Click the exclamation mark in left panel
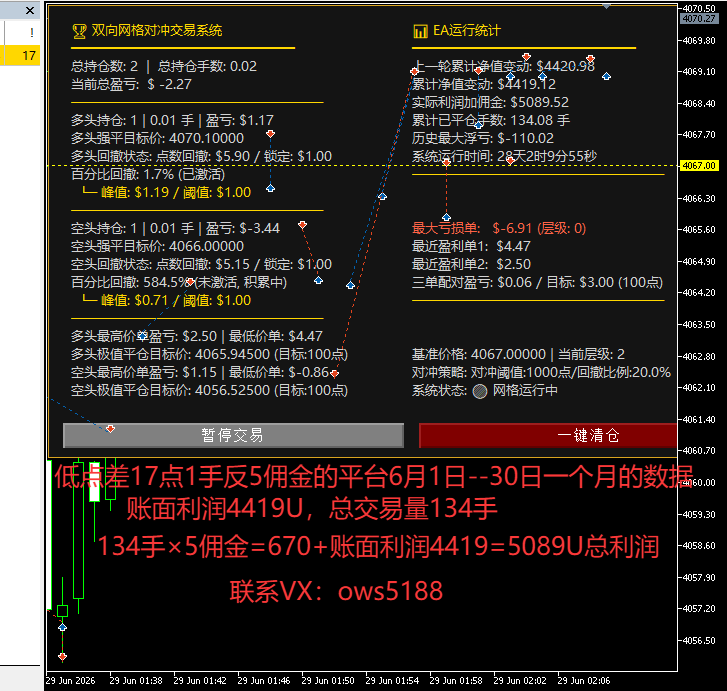 (32, 32)
